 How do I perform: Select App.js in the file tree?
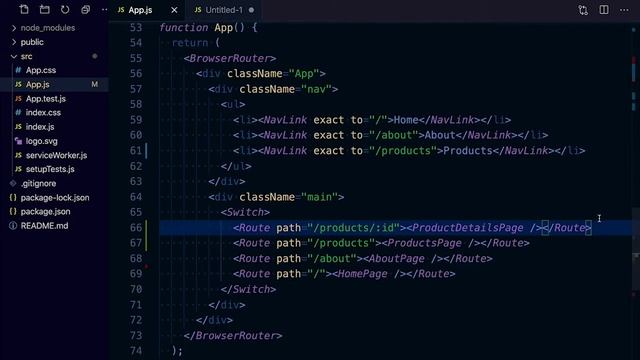pyautogui.click(x=54, y=84)
